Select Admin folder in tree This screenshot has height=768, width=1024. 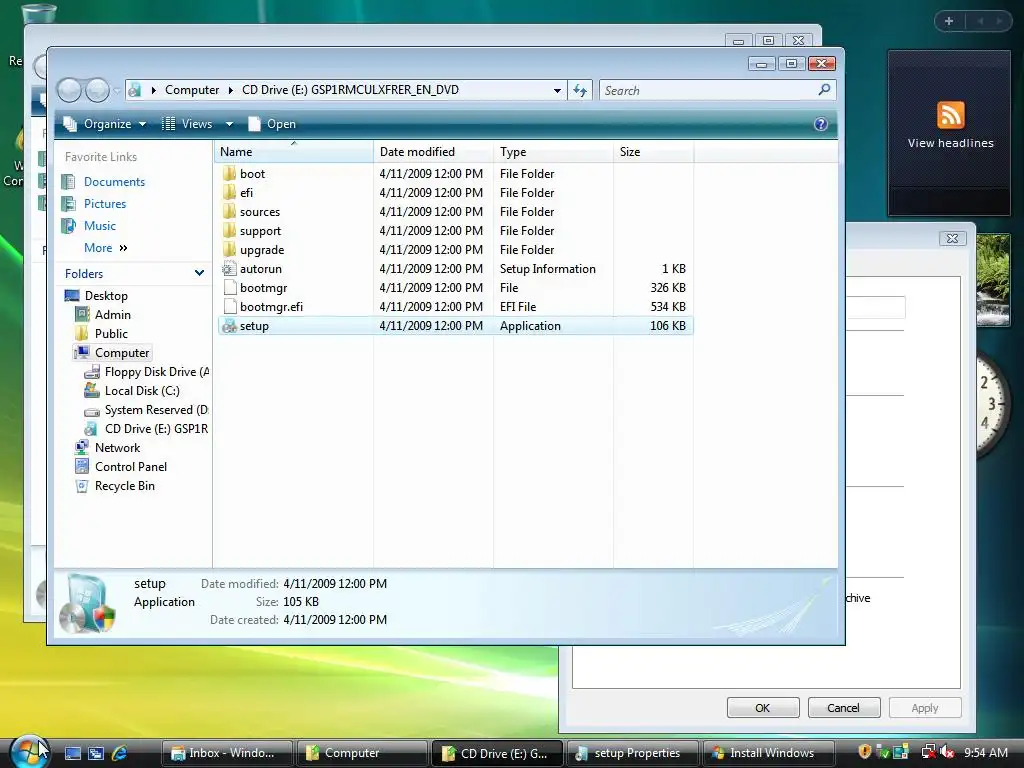tap(112, 315)
